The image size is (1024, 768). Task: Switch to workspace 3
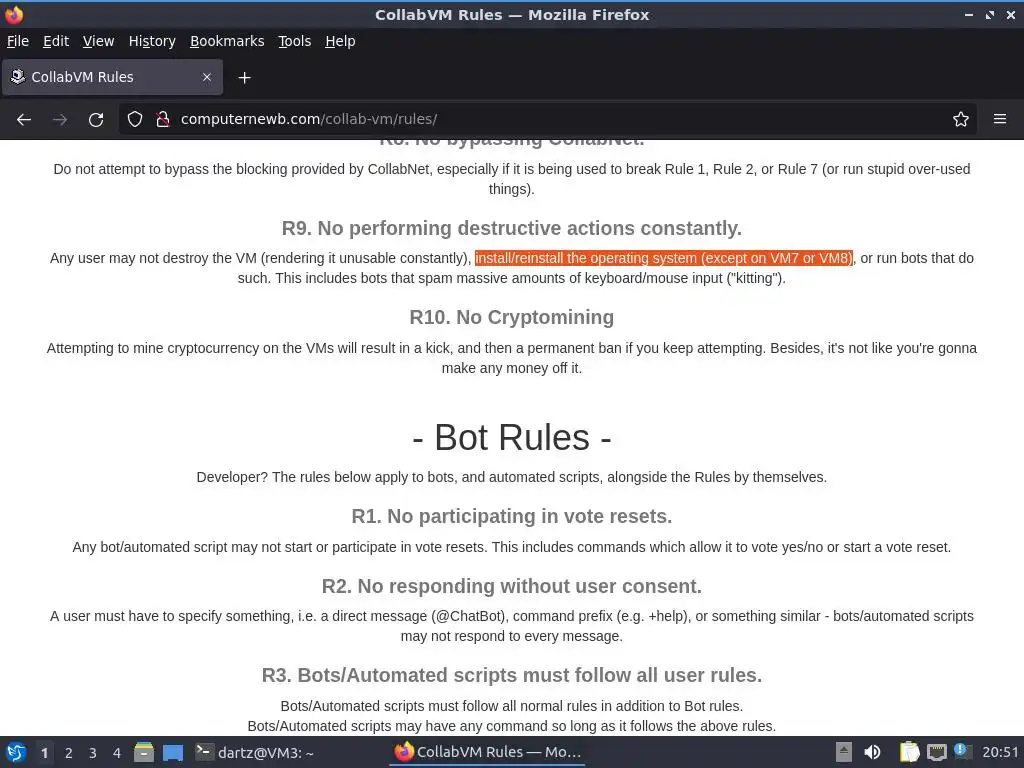(x=93, y=753)
